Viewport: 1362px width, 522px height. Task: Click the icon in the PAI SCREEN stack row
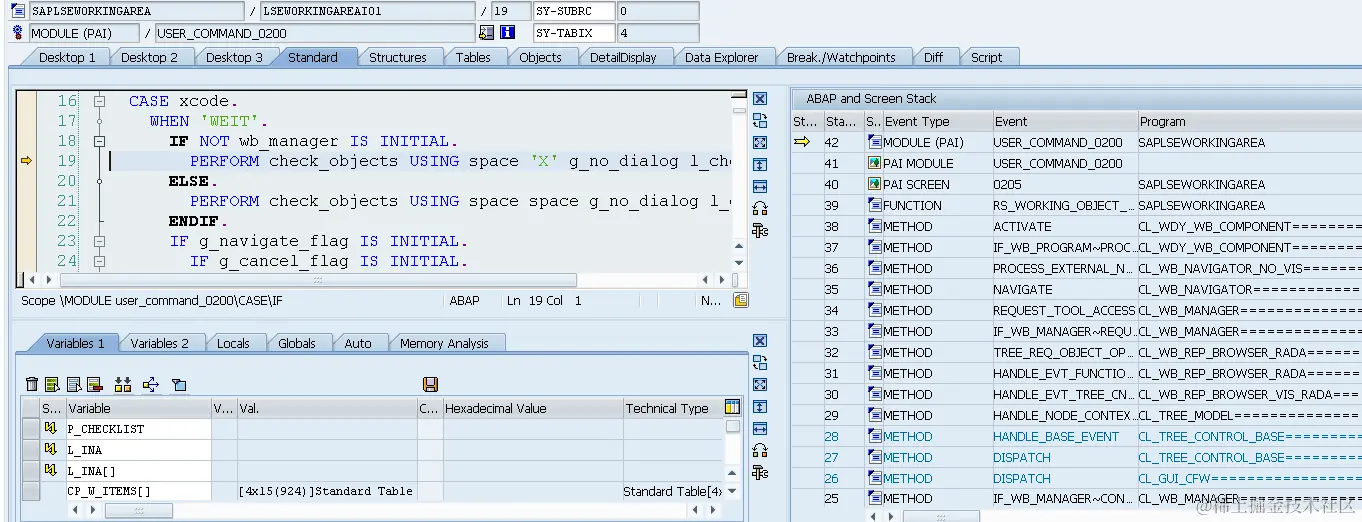coord(874,184)
